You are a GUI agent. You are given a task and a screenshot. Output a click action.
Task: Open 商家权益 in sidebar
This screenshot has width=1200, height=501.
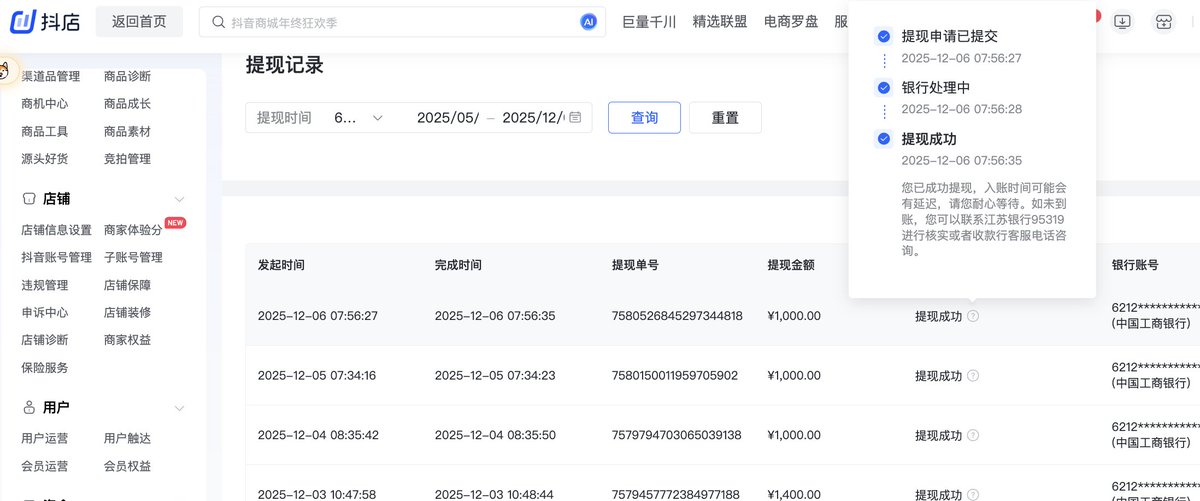(127, 340)
